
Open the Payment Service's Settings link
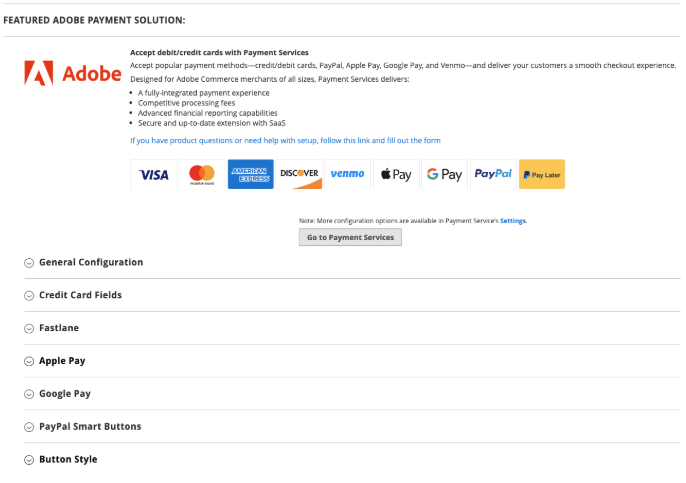pos(512,220)
